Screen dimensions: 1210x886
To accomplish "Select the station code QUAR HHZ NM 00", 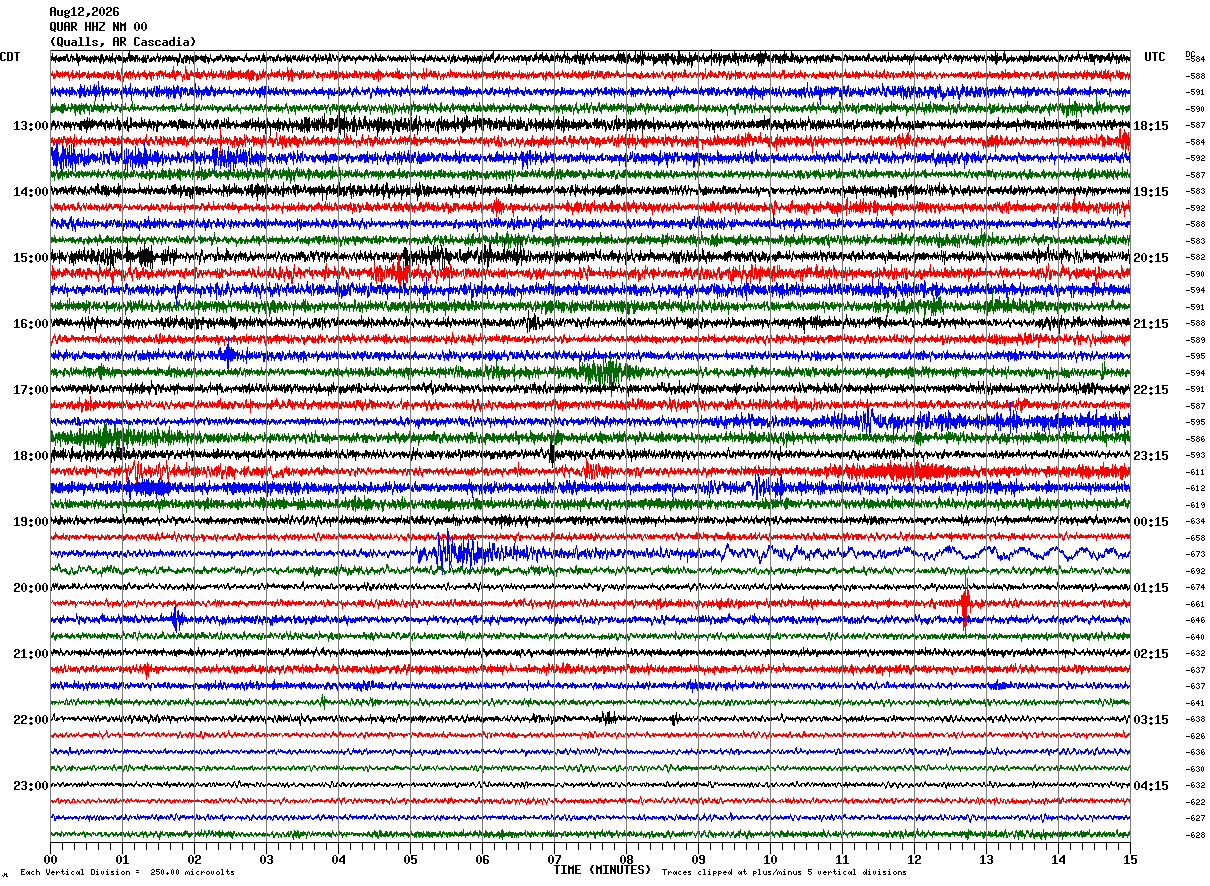I will tap(98, 27).
